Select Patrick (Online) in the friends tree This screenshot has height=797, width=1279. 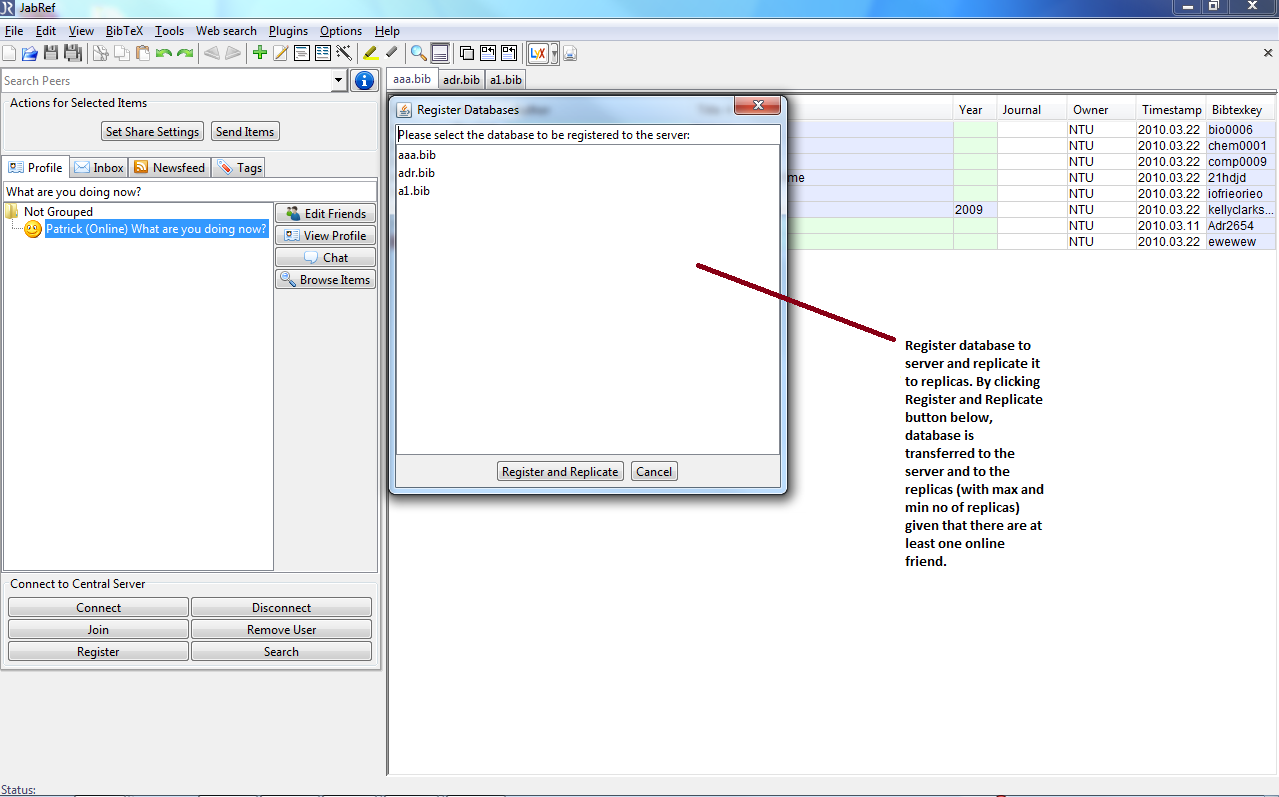click(x=157, y=229)
